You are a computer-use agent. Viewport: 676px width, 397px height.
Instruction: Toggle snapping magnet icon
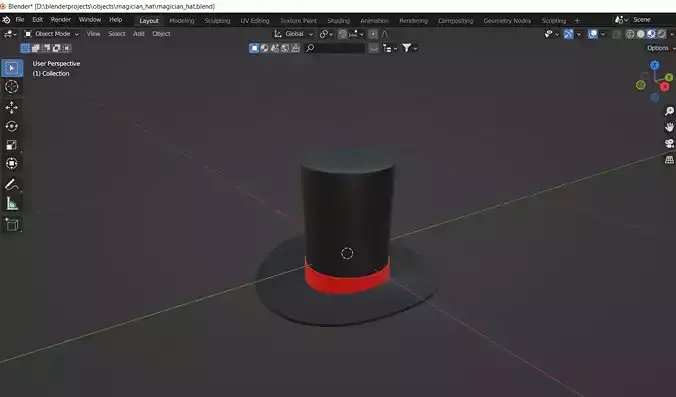(x=342, y=34)
